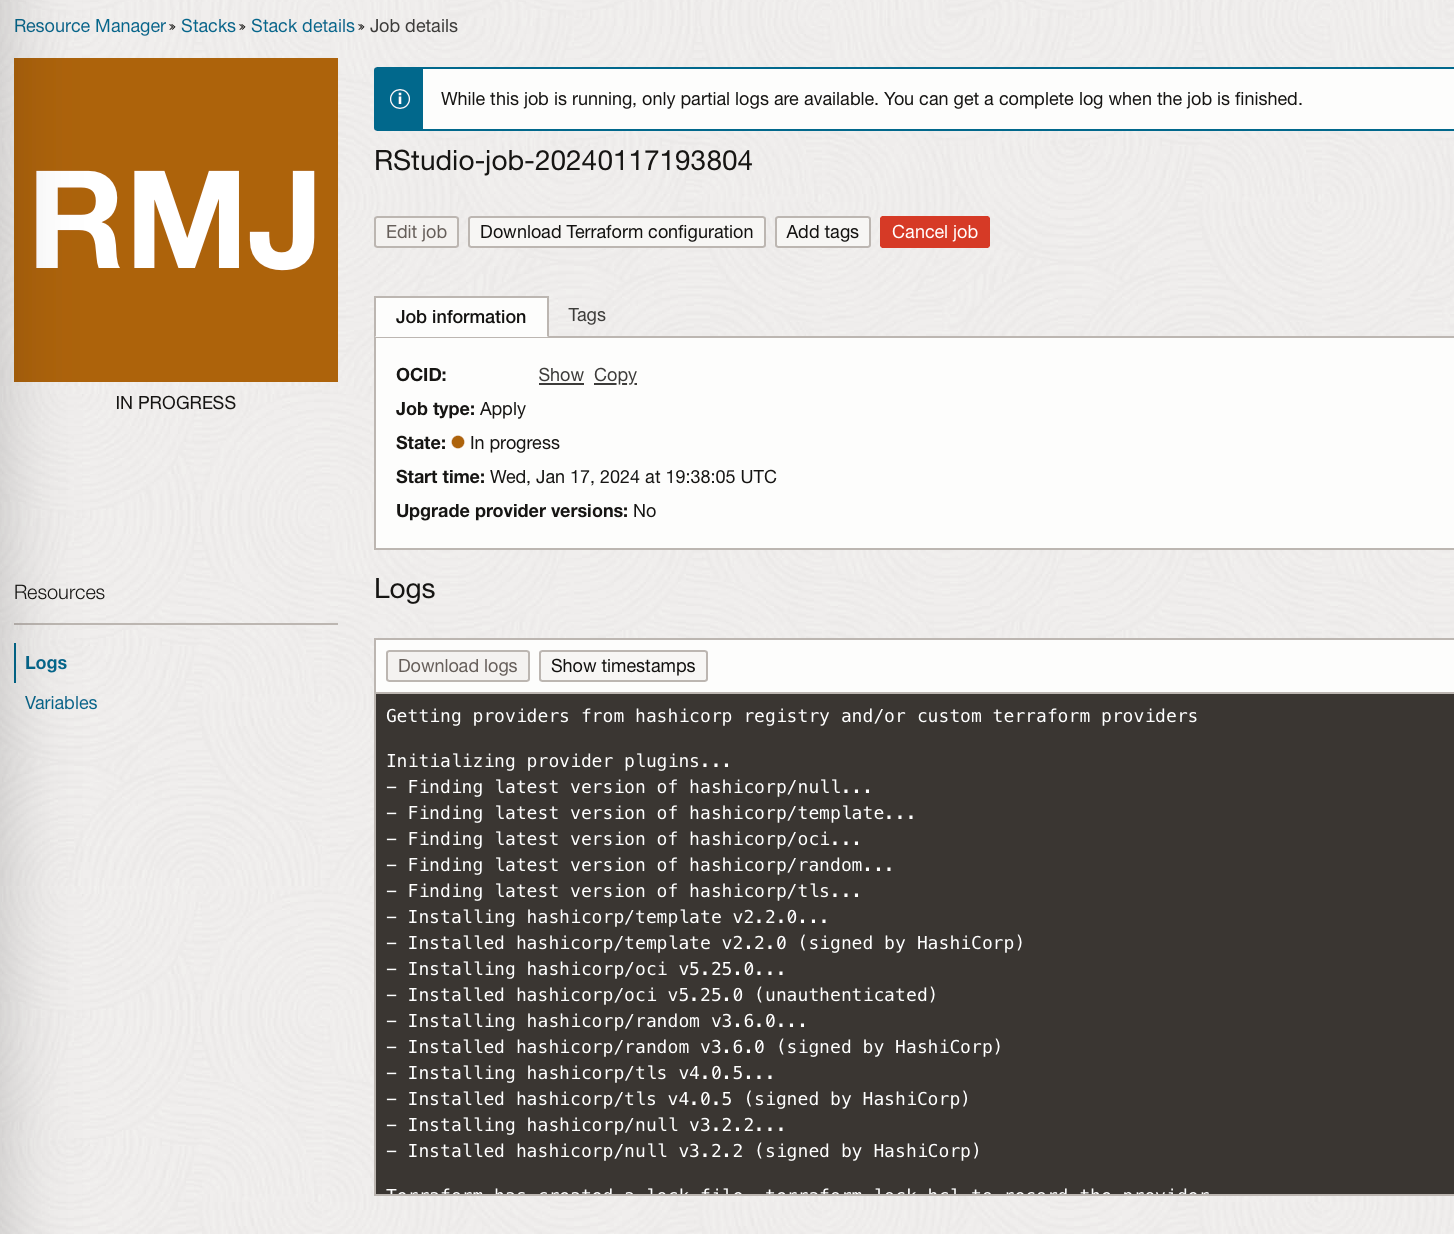Click the Resources sidebar heading

(x=59, y=593)
